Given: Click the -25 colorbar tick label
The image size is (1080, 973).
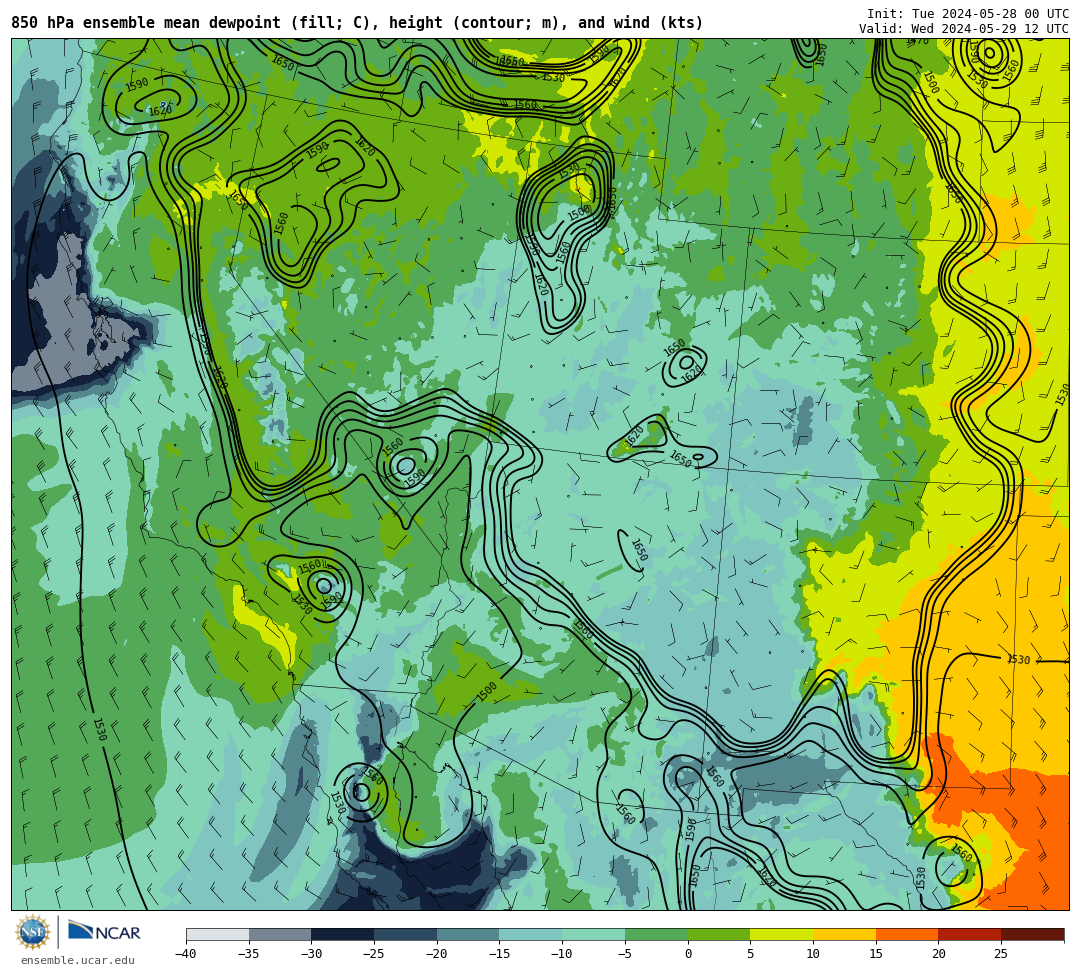Looking at the screenshot, I should [x=373, y=954].
